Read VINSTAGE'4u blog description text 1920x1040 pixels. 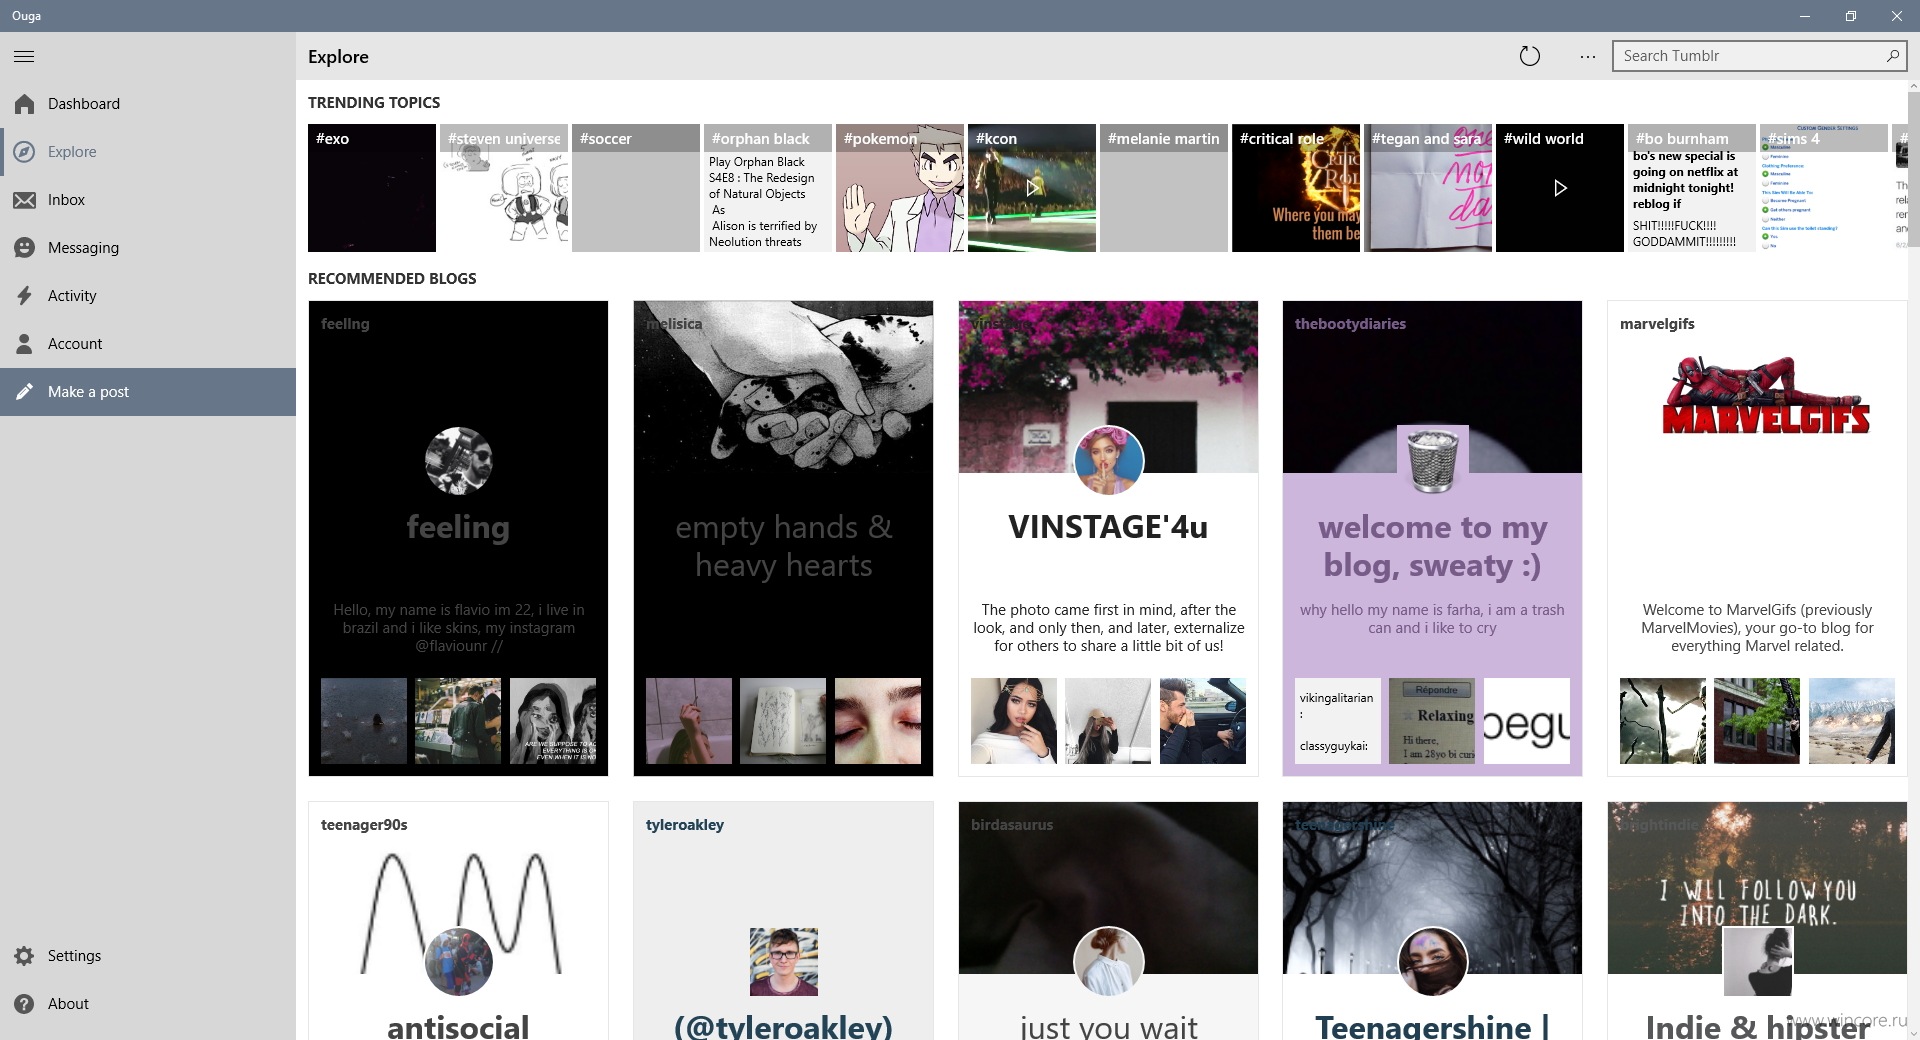click(1108, 628)
